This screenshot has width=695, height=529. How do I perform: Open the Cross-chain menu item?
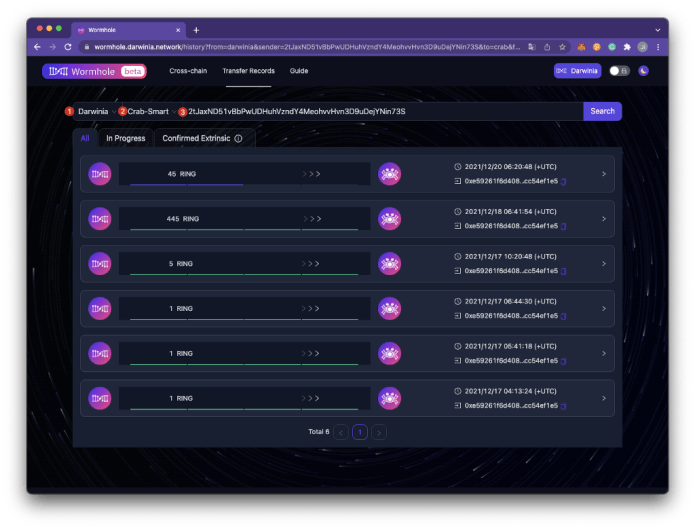(x=188, y=71)
